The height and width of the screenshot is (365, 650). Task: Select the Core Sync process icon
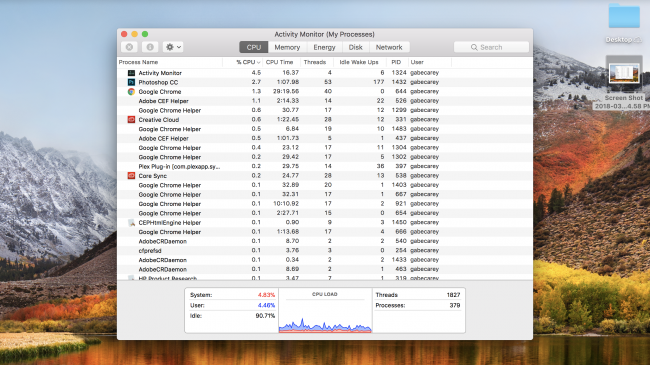pyautogui.click(x=131, y=175)
